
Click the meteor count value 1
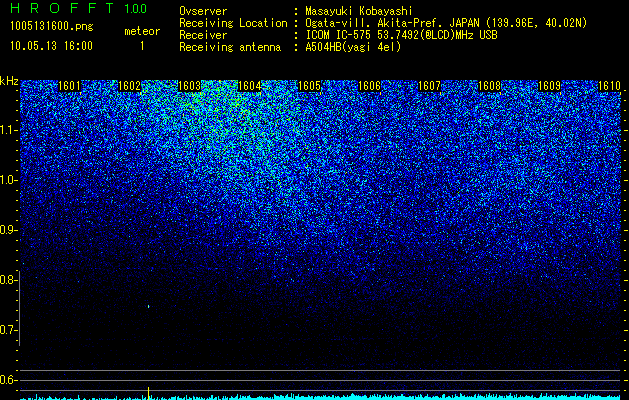[x=142, y=46]
